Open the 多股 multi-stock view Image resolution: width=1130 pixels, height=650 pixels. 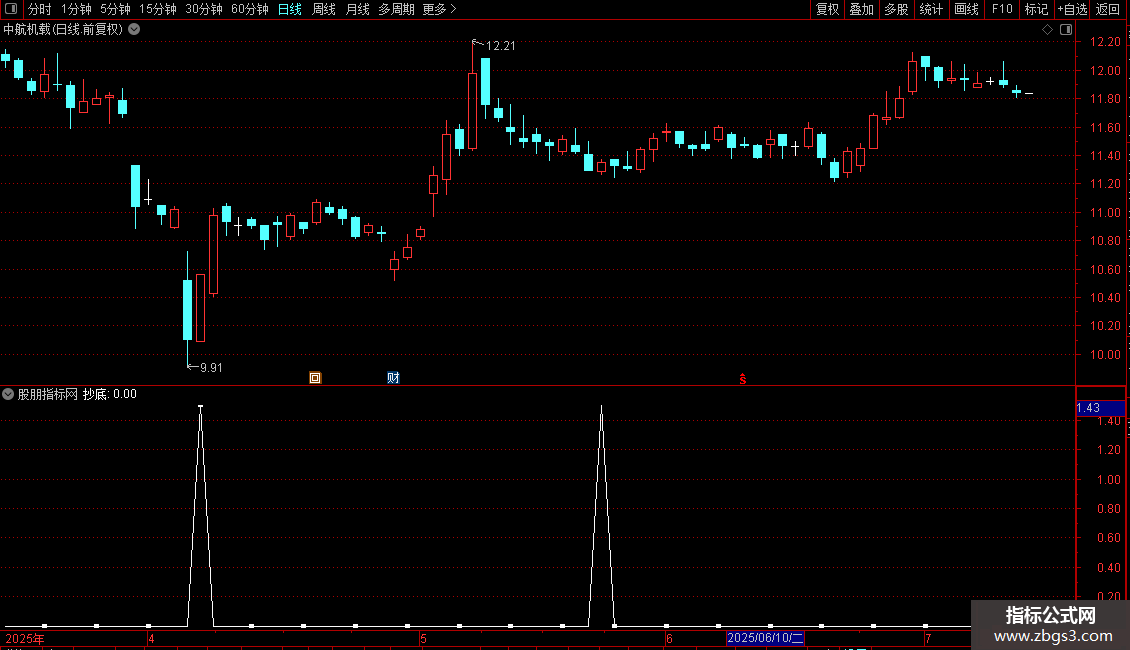tap(897, 9)
